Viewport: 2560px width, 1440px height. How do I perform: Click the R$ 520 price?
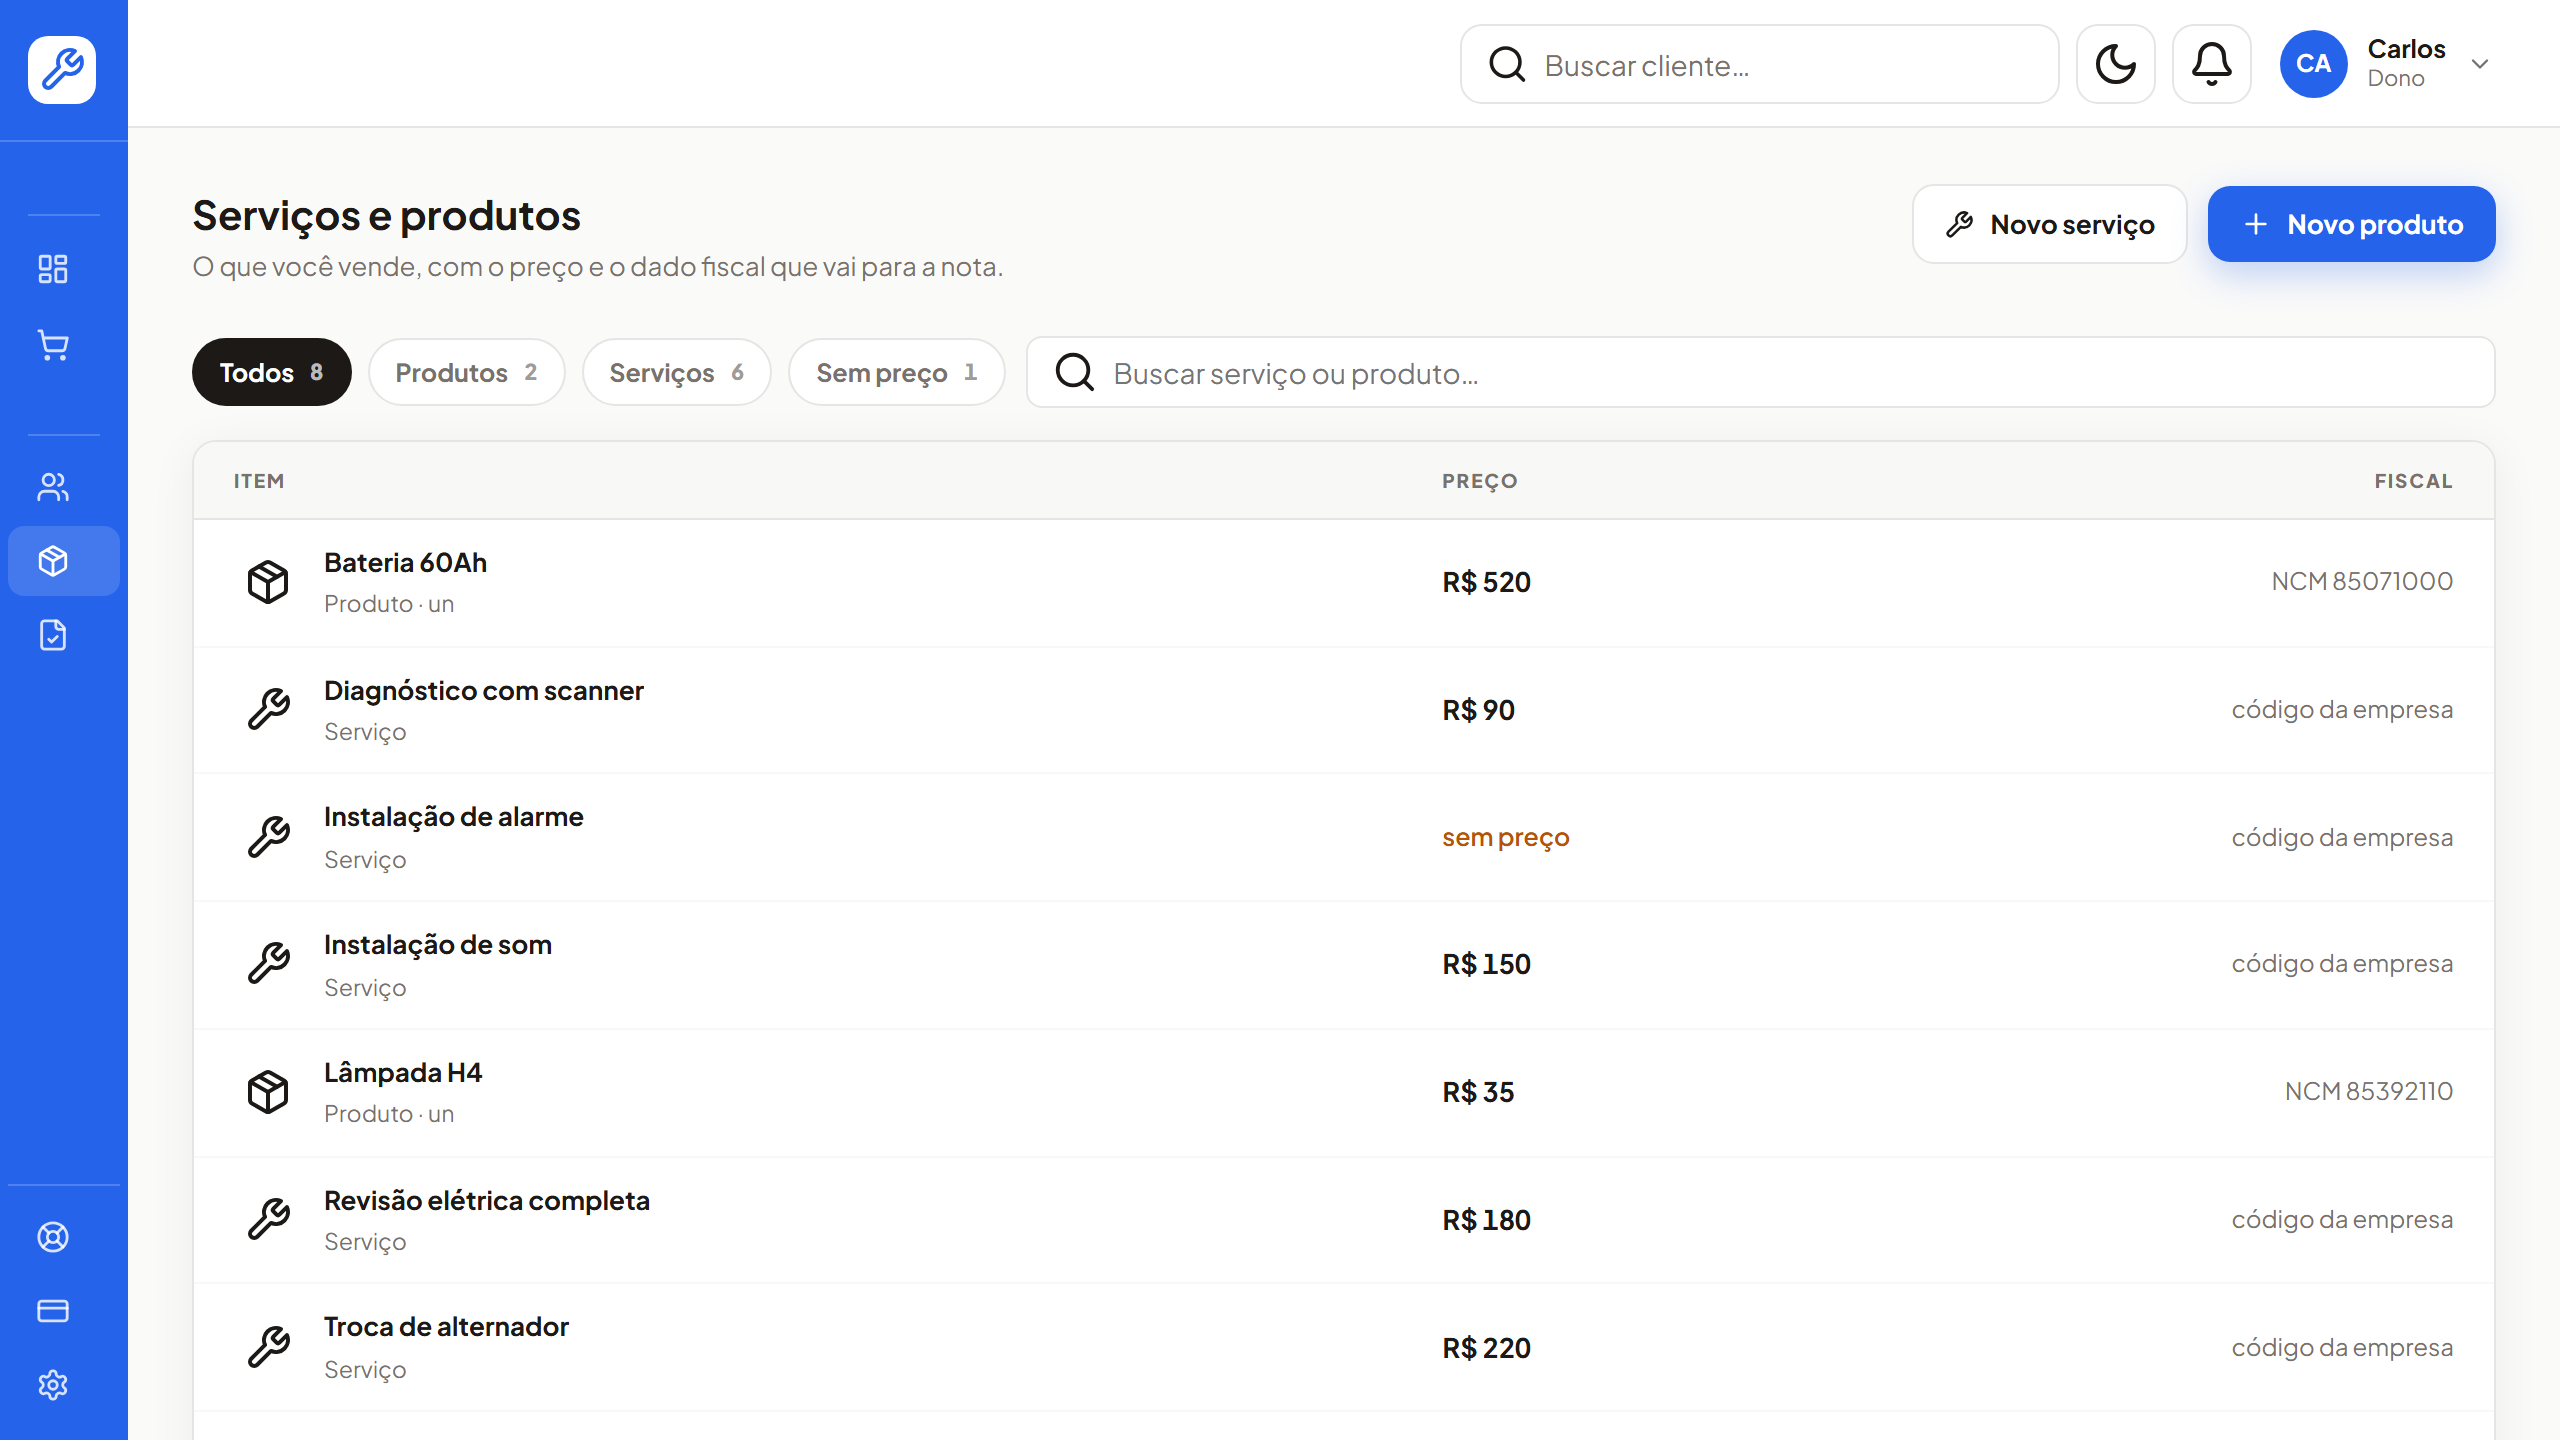pos(1486,582)
